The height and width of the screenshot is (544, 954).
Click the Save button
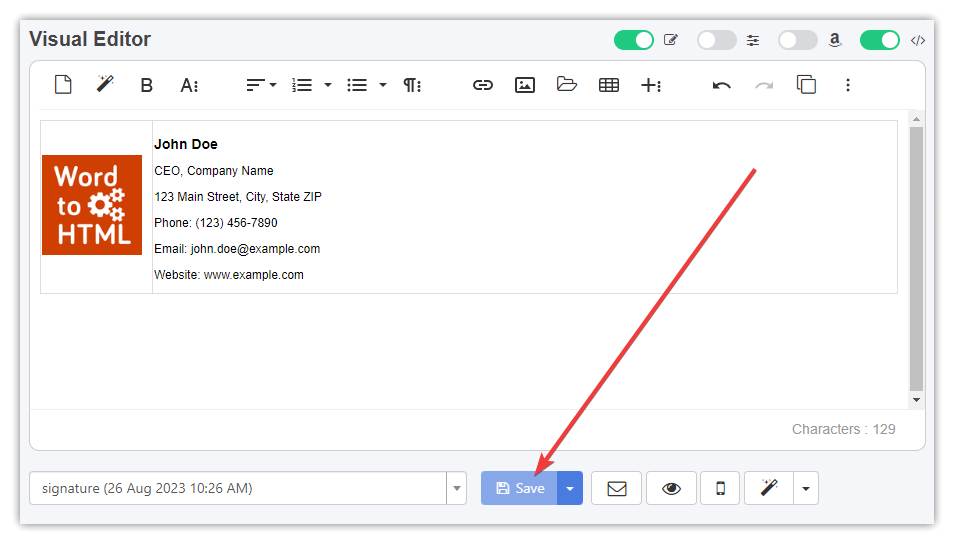[x=519, y=488]
